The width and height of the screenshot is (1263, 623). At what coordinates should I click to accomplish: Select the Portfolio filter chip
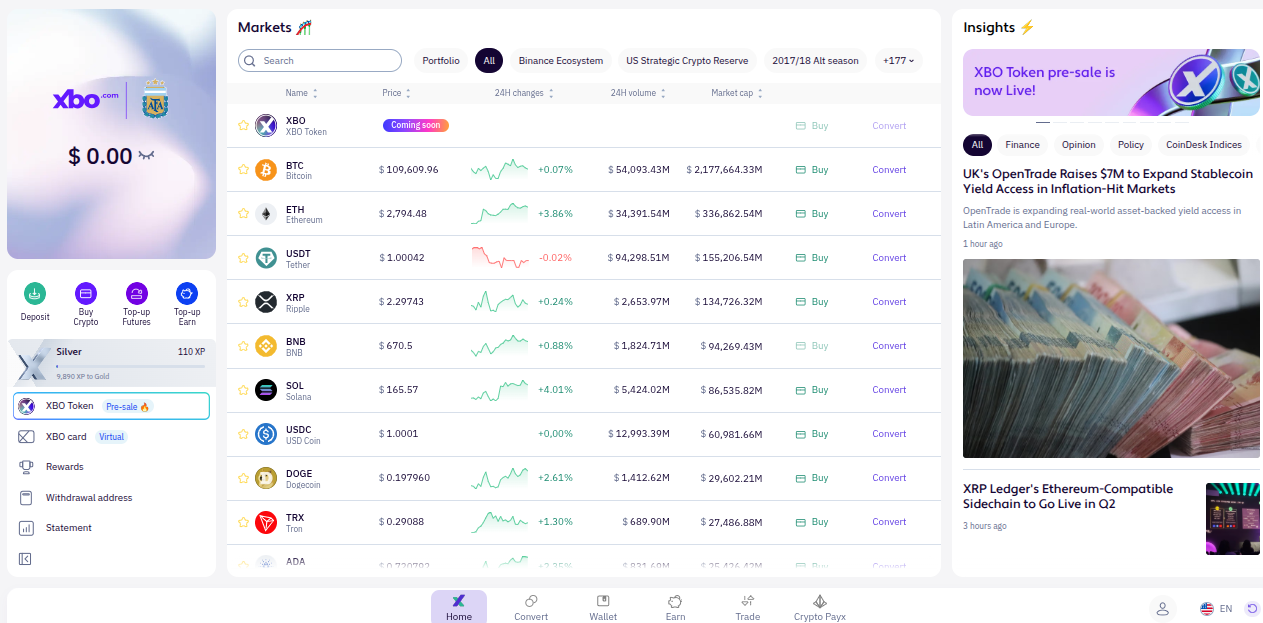441,61
